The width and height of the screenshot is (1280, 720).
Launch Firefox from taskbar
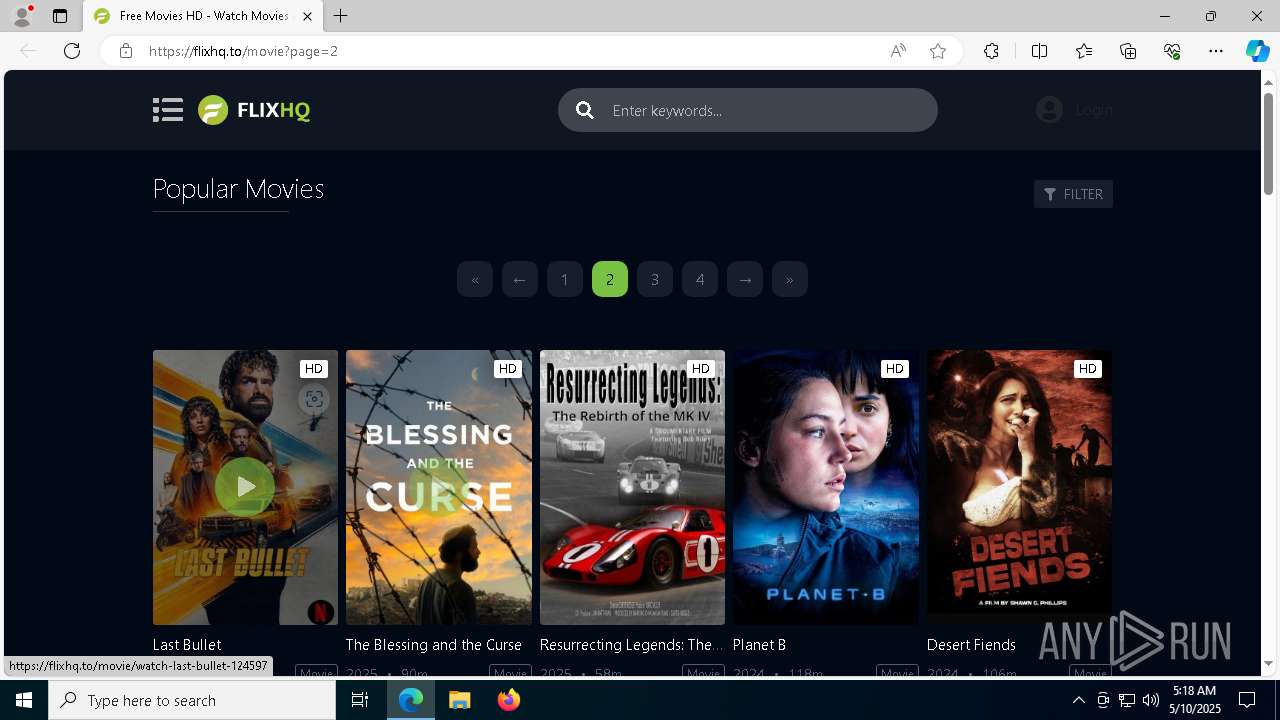pyautogui.click(x=509, y=700)
